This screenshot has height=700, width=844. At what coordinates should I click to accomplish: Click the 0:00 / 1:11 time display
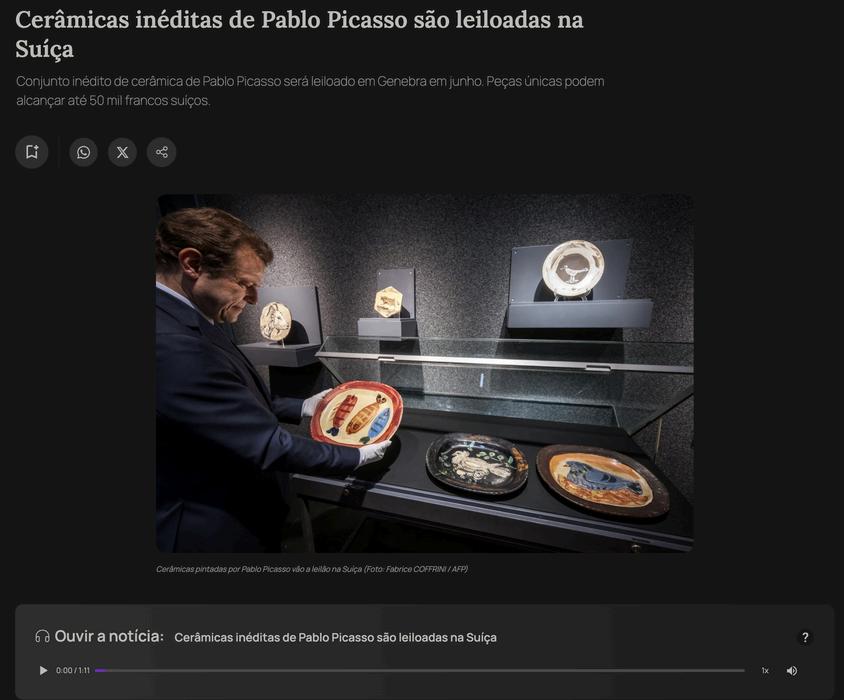73,670
